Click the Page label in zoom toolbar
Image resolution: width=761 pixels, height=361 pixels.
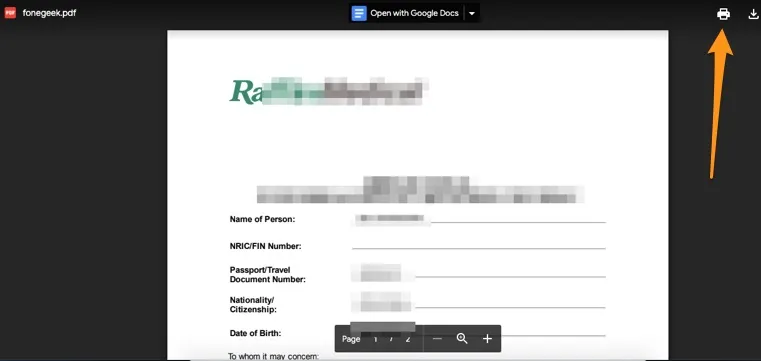point(351,339)
